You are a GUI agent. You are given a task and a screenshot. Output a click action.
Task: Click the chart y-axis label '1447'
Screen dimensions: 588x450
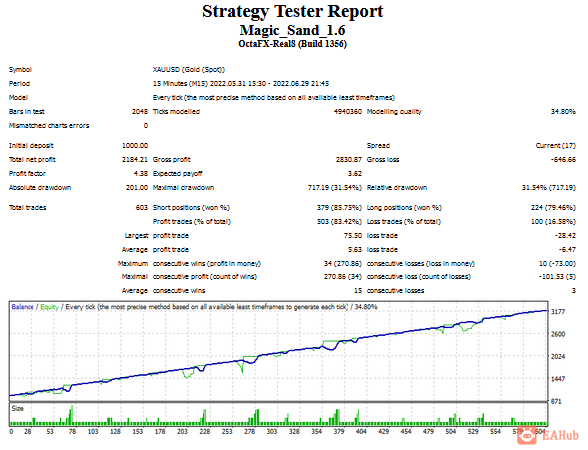tap(558, 379)
